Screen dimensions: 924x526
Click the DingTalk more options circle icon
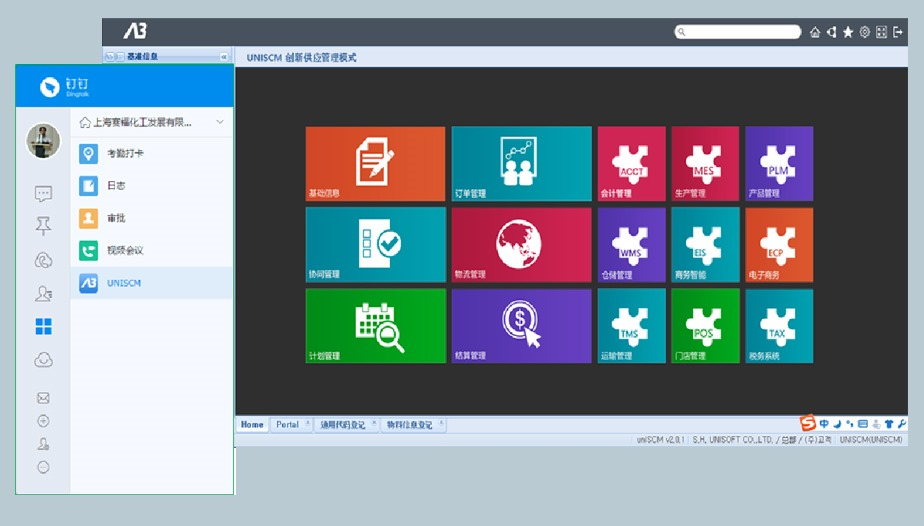(43, 467)
